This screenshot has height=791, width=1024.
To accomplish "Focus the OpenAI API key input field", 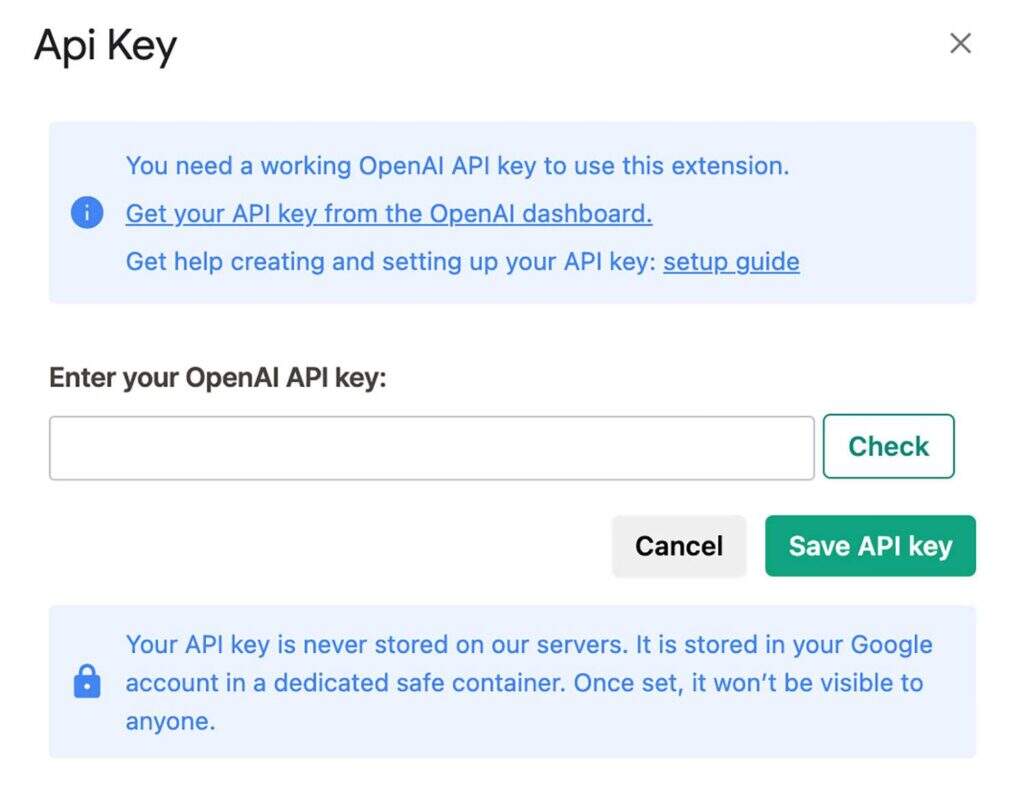I will point(431,447).
